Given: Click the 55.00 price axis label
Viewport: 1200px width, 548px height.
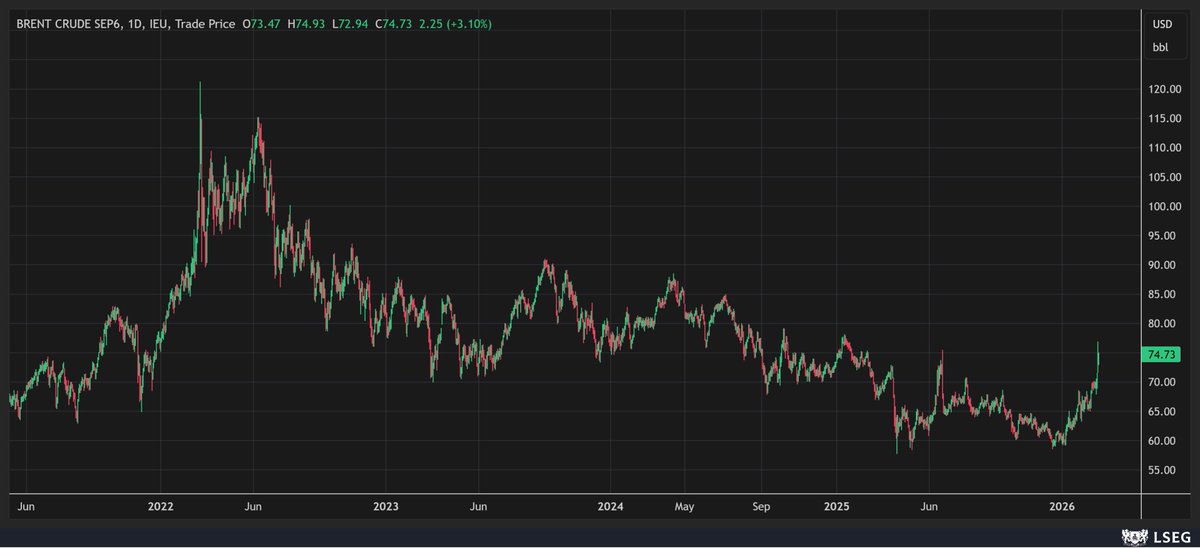Looking at the screenshot, I should (x=1164, y=470).
